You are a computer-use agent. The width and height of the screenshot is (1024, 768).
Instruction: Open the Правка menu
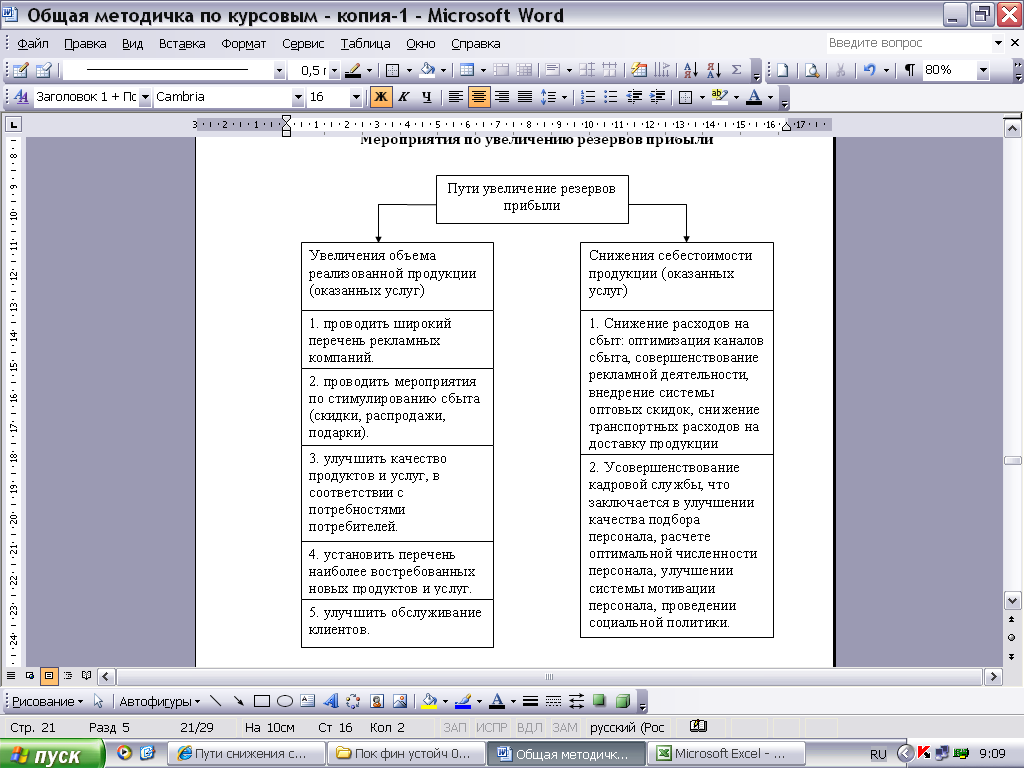point(85,44)
